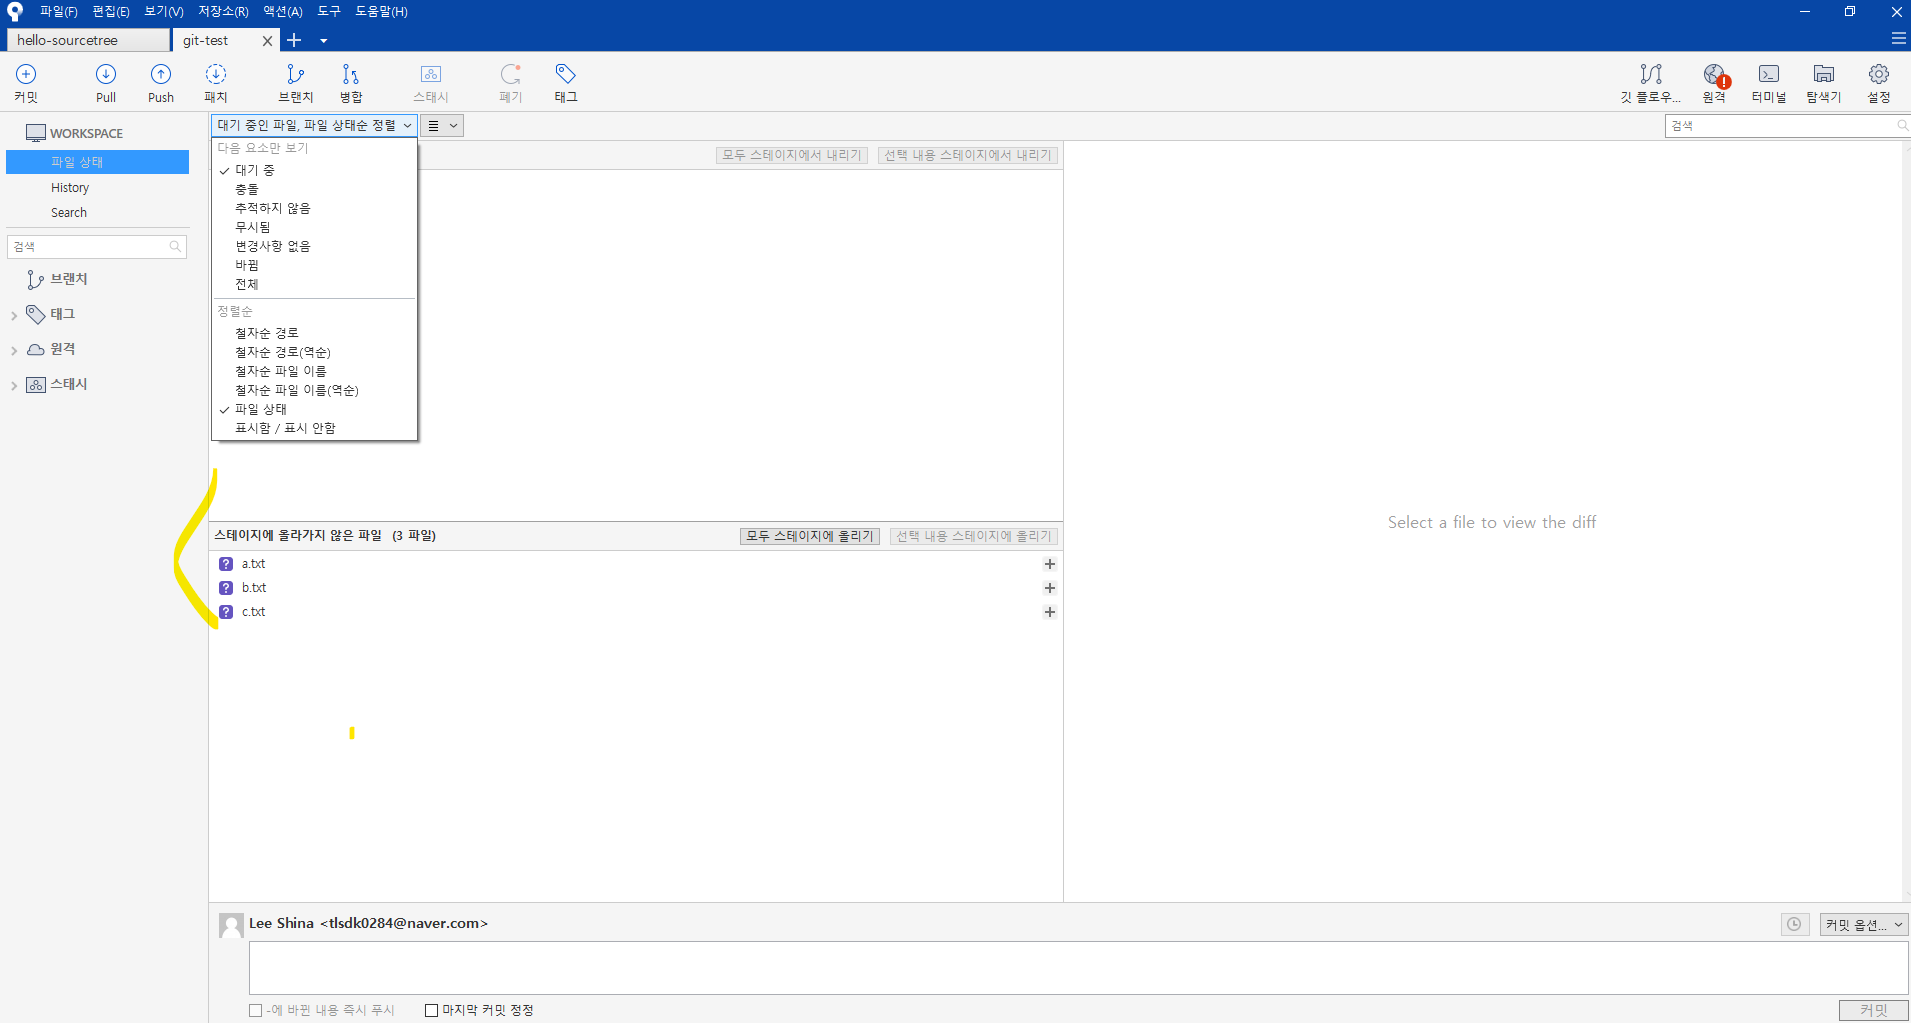The width and height of the screenshot is (1911, 1023).
Task: Open the 액션(A) menu
Action: click(283, 12)
